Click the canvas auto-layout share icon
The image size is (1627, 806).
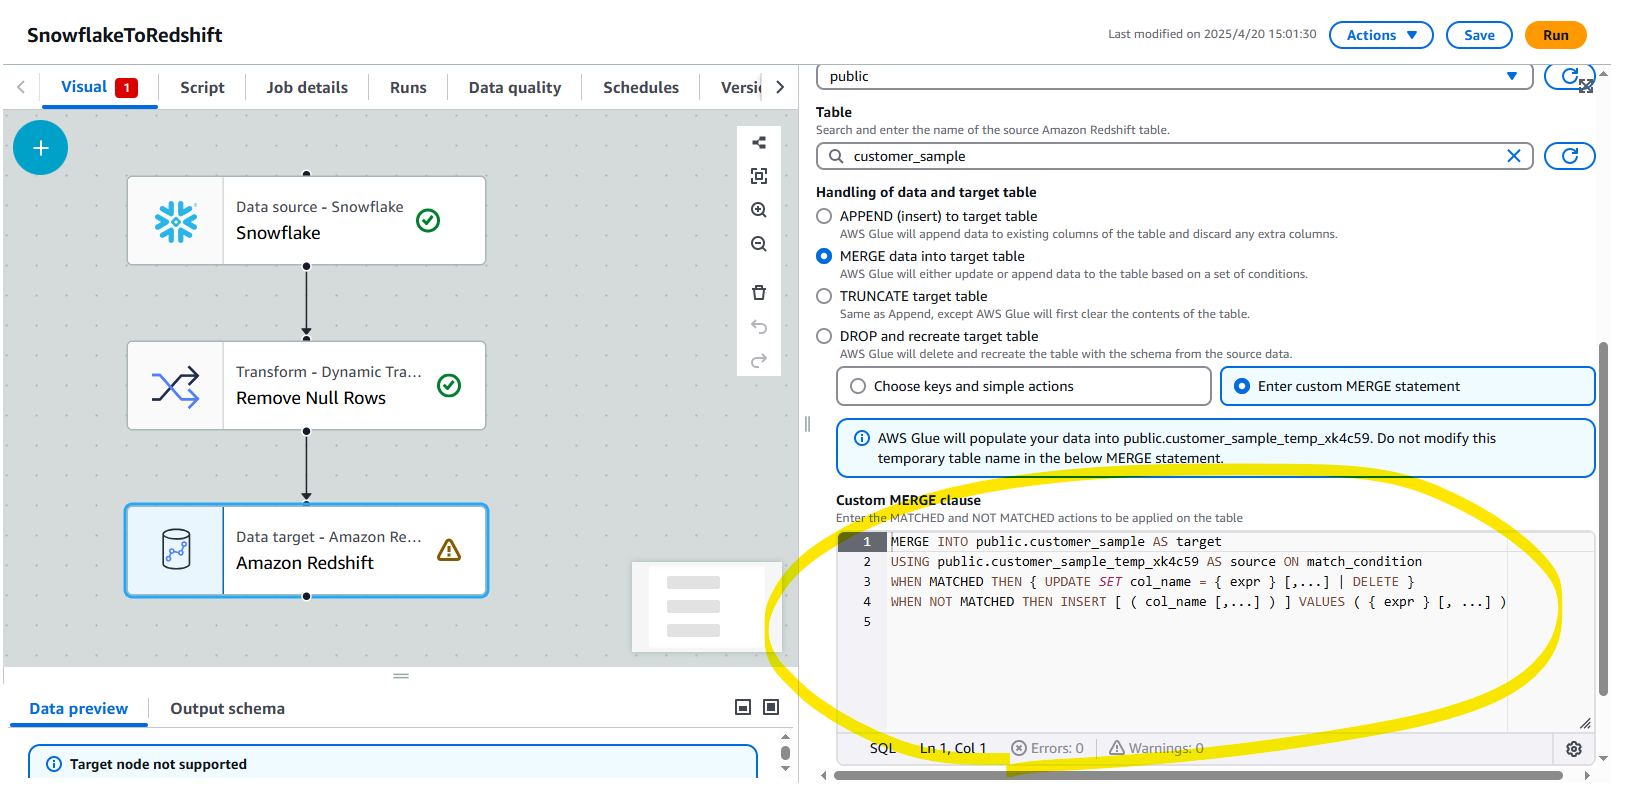point(759,143)
